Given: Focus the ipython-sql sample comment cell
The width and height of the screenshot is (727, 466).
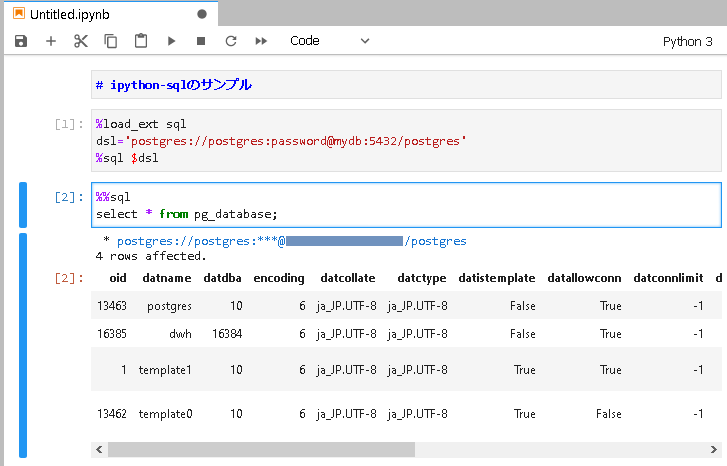Looking at the screenshot, I should pyautogui.click(x=406, y=85).
